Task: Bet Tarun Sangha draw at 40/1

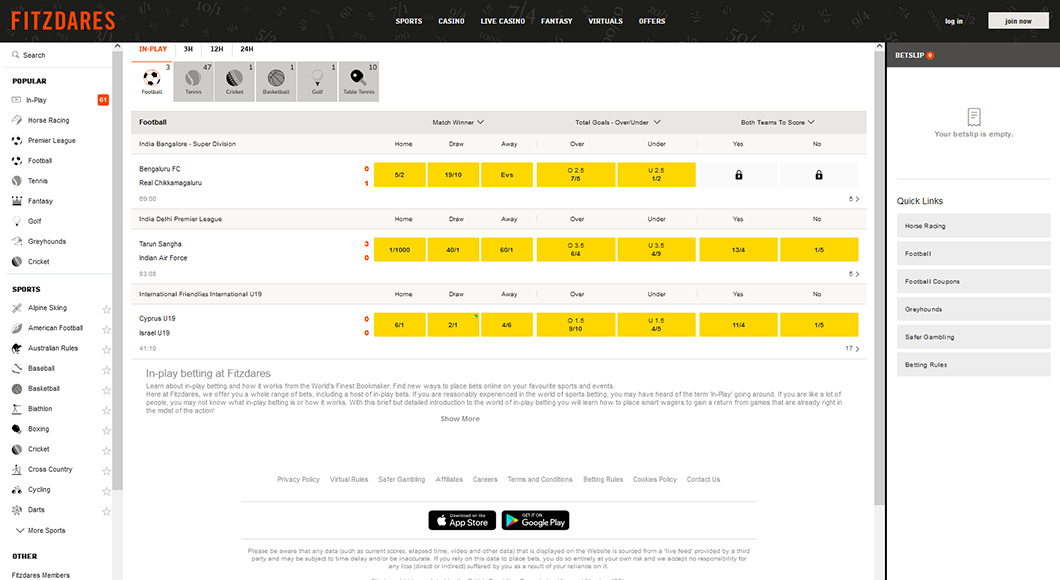Action: (453, 249)
